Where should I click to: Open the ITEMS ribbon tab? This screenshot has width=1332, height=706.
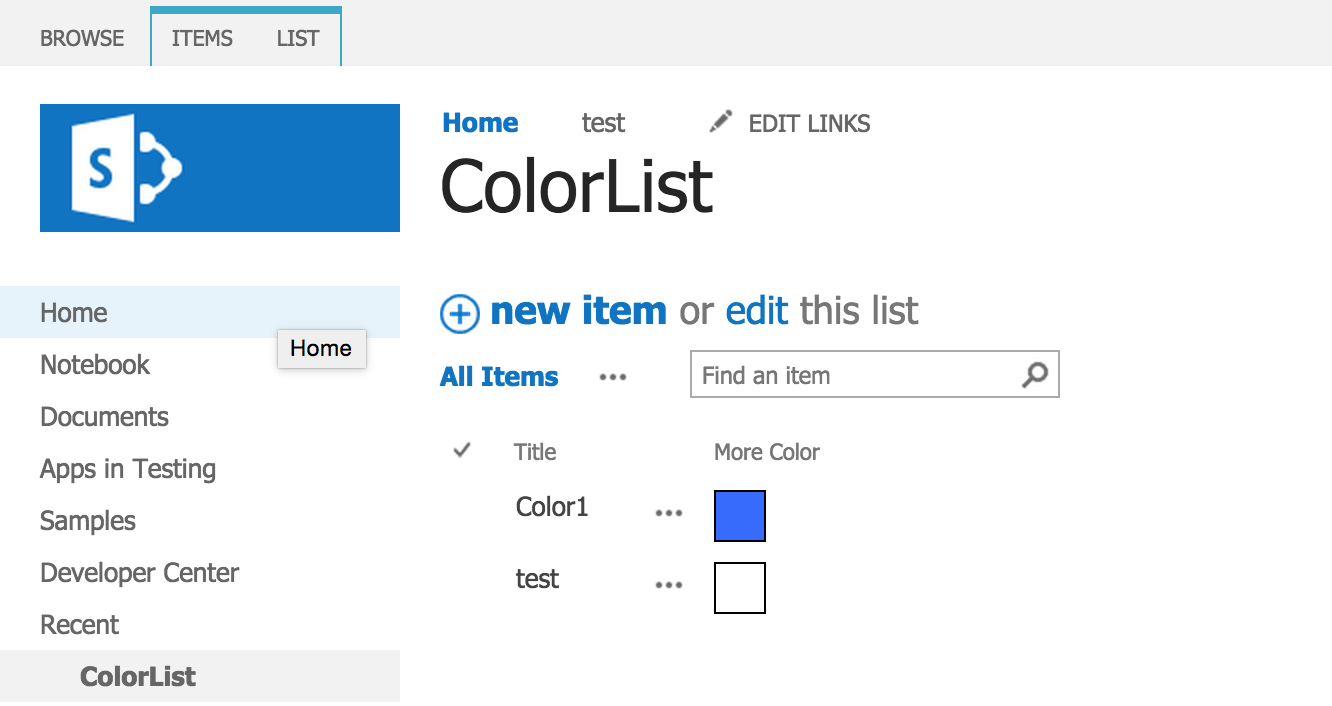point(202,38)
